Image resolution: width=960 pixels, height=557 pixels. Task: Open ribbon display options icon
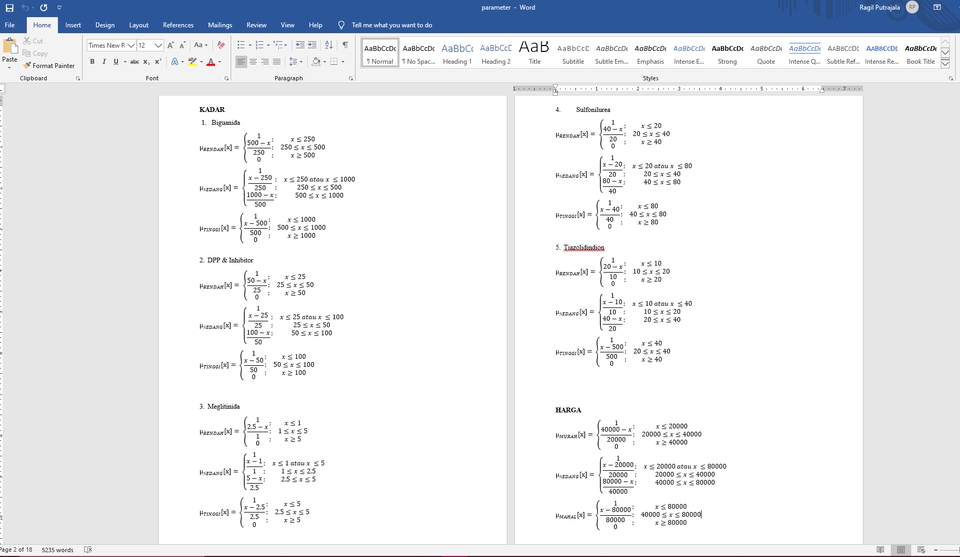937,7
